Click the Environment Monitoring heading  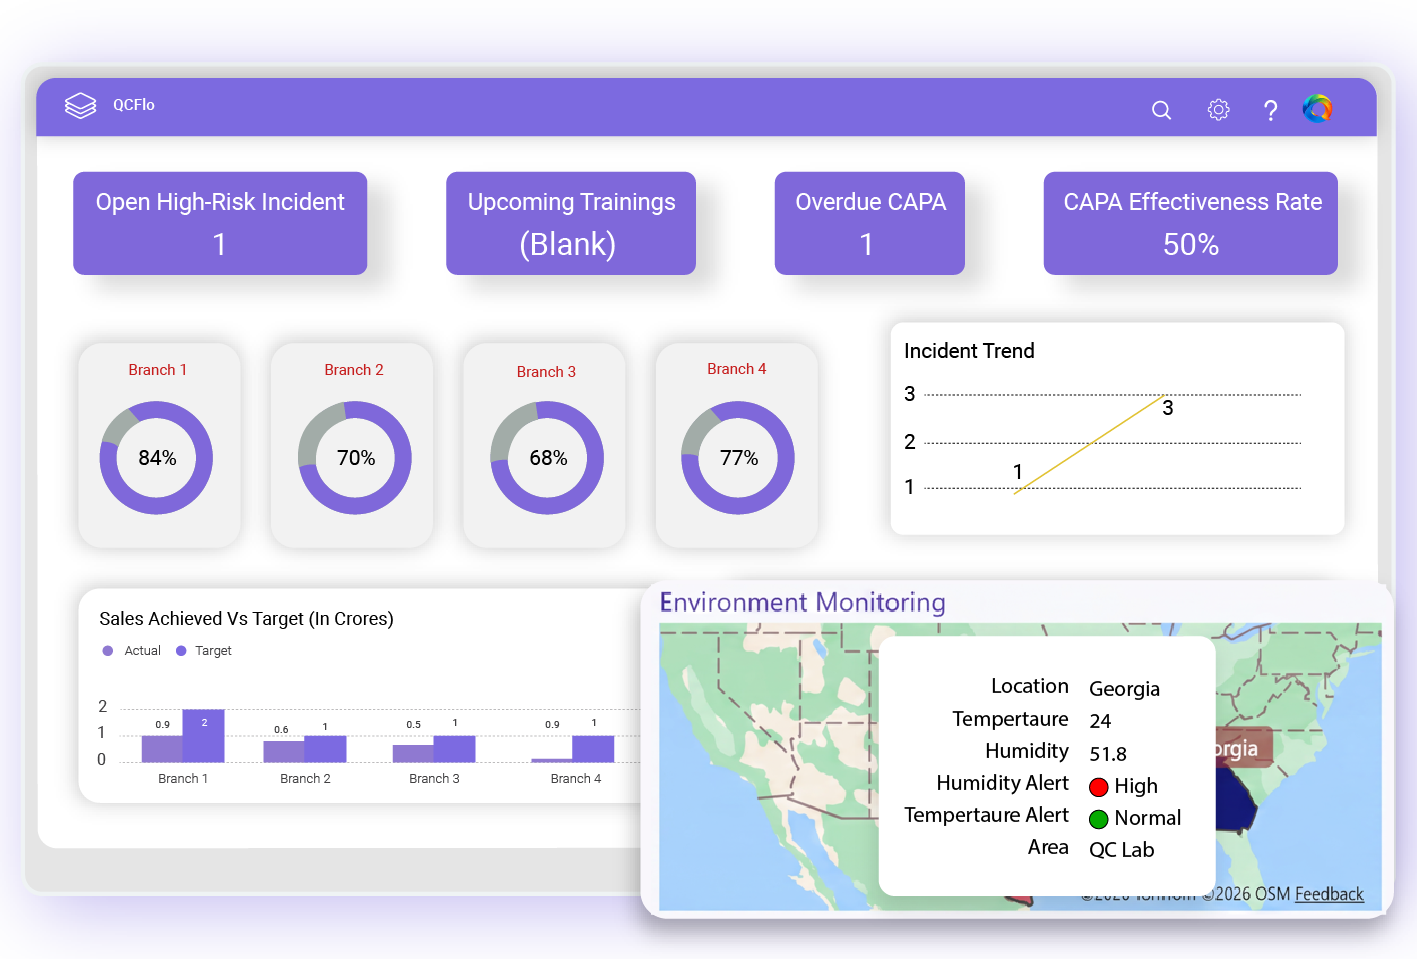802,602
